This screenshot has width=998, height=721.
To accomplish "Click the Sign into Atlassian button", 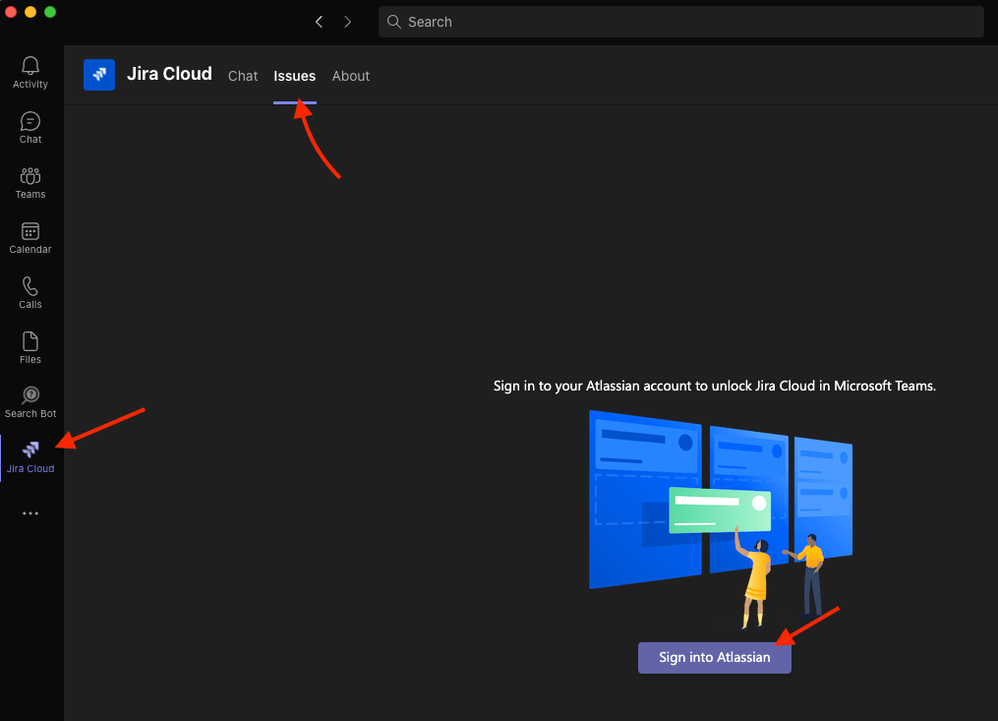I will 714,657.
